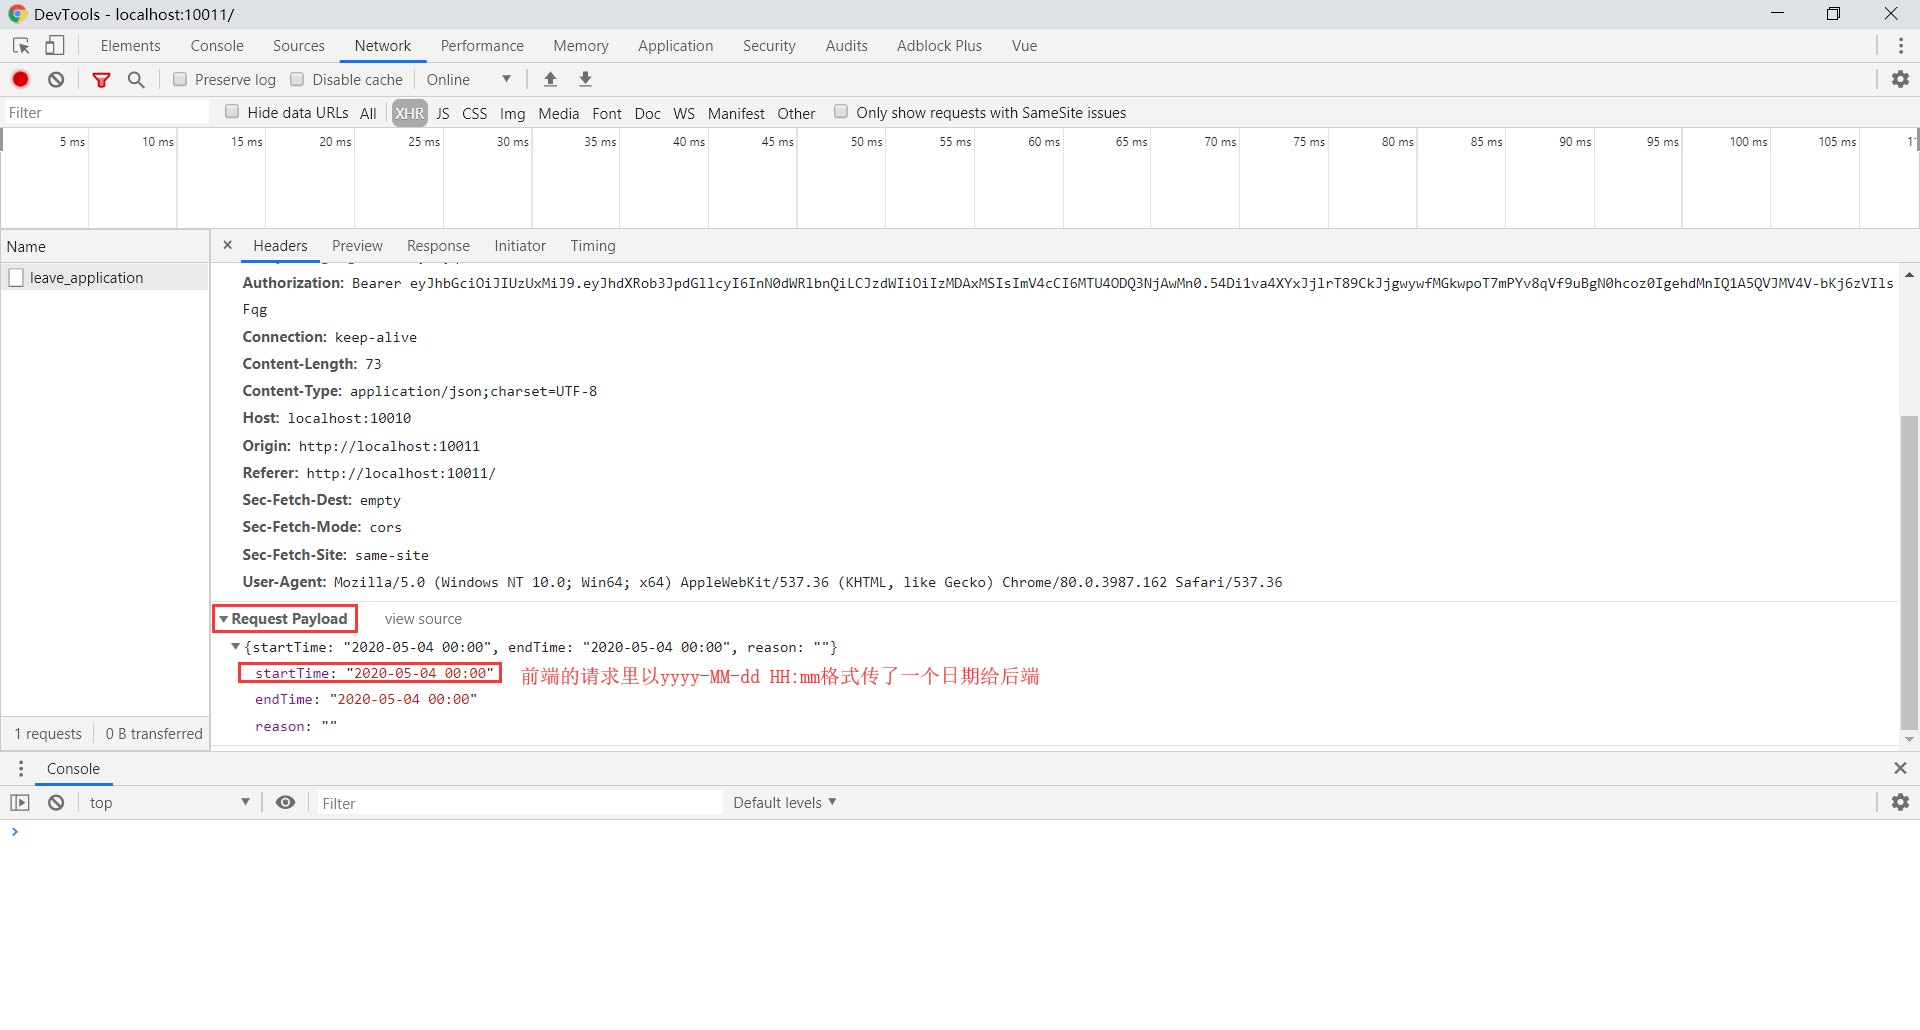The image size is (1920, 1030).
Task: Export network requests as HAR
Action: coord(585,79)
